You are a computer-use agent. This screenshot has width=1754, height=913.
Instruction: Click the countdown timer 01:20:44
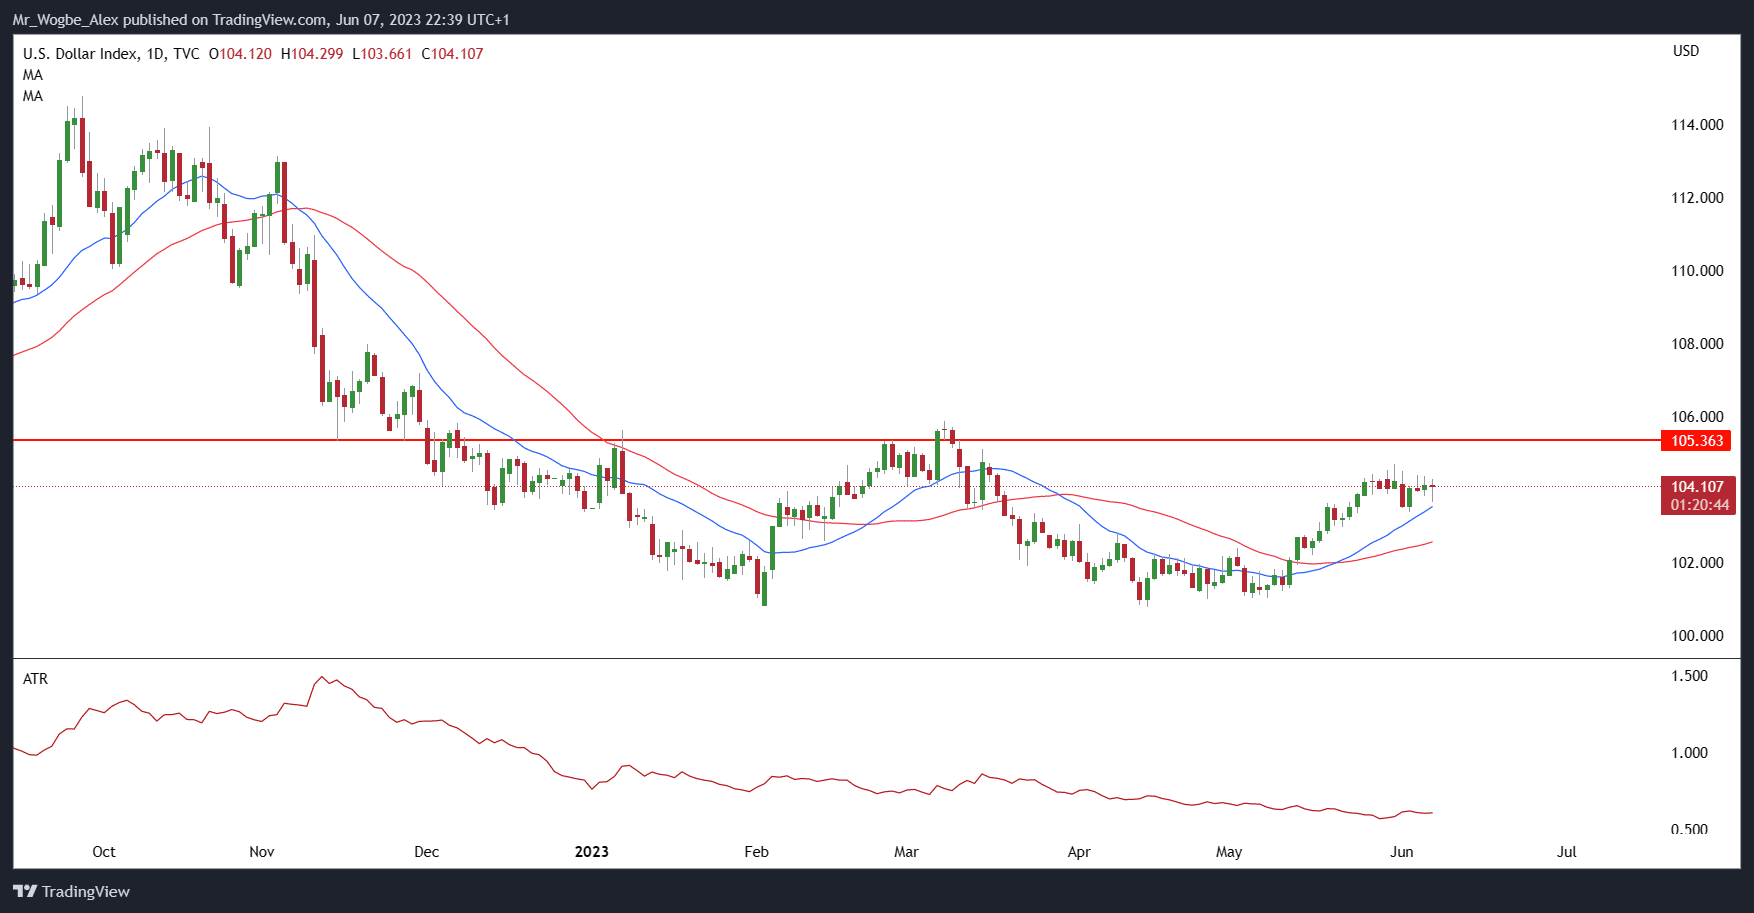pyautogui.click(x=1699, y=505)
